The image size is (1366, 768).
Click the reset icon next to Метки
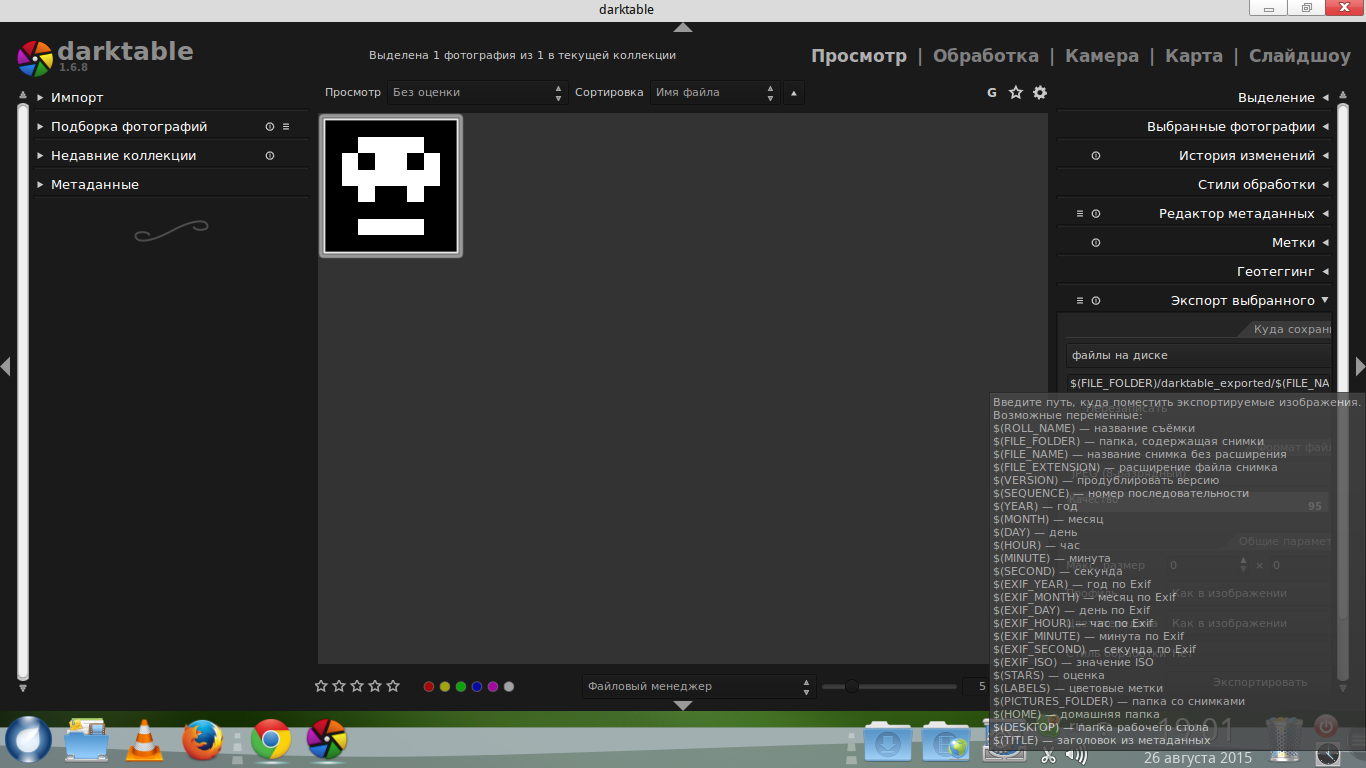pos(1096,243)
